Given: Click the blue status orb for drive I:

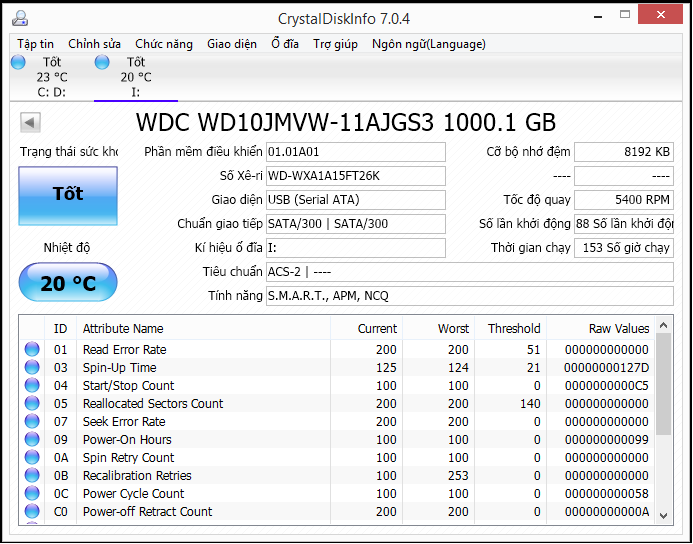Looking at the screenshot, I should click(102, 62).
